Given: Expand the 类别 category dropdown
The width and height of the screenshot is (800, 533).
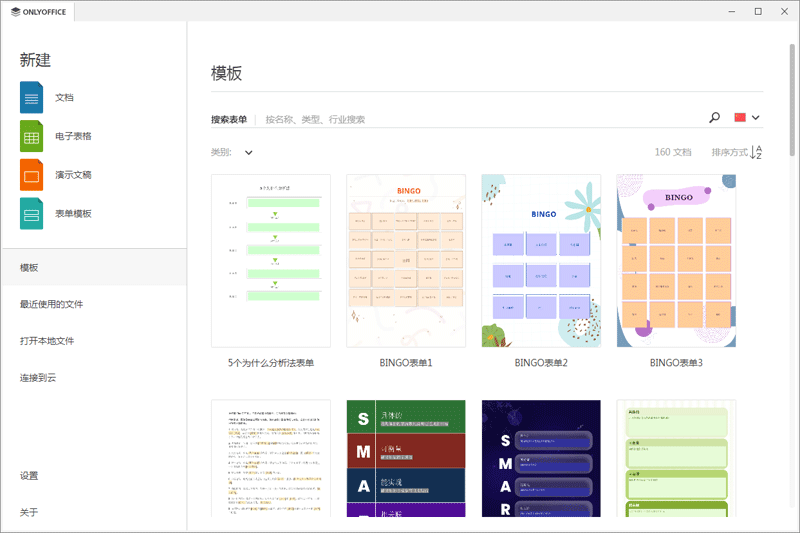Looking at the screenshot, I should click(248, 153).
